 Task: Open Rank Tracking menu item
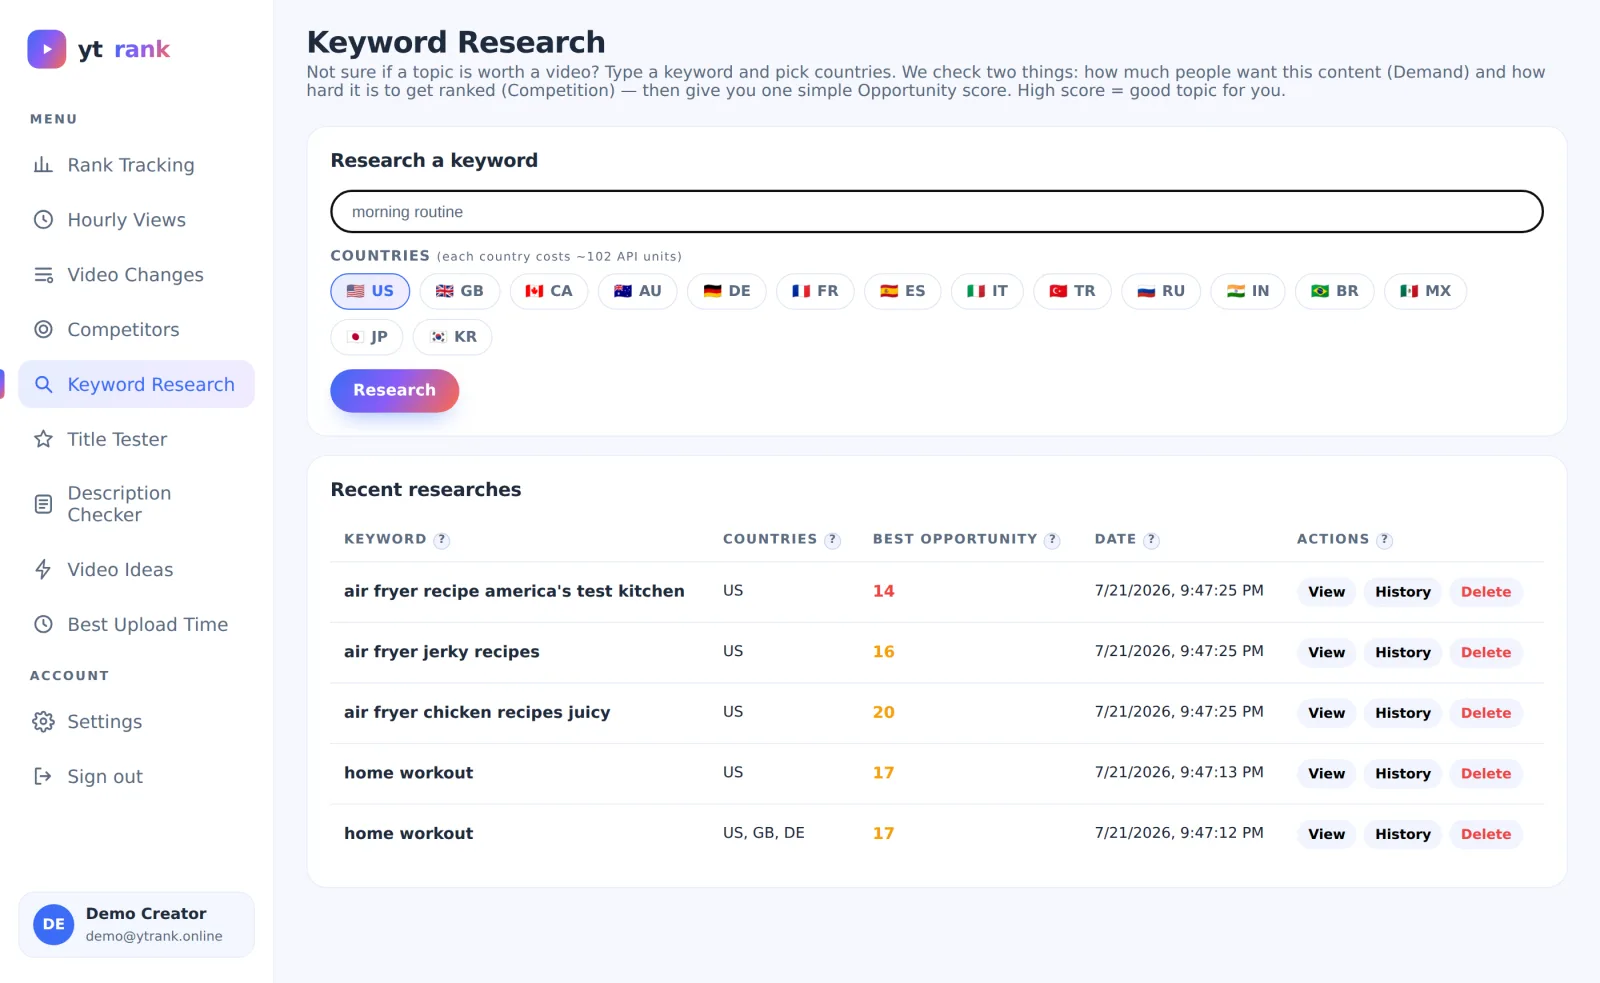[136, 165]
